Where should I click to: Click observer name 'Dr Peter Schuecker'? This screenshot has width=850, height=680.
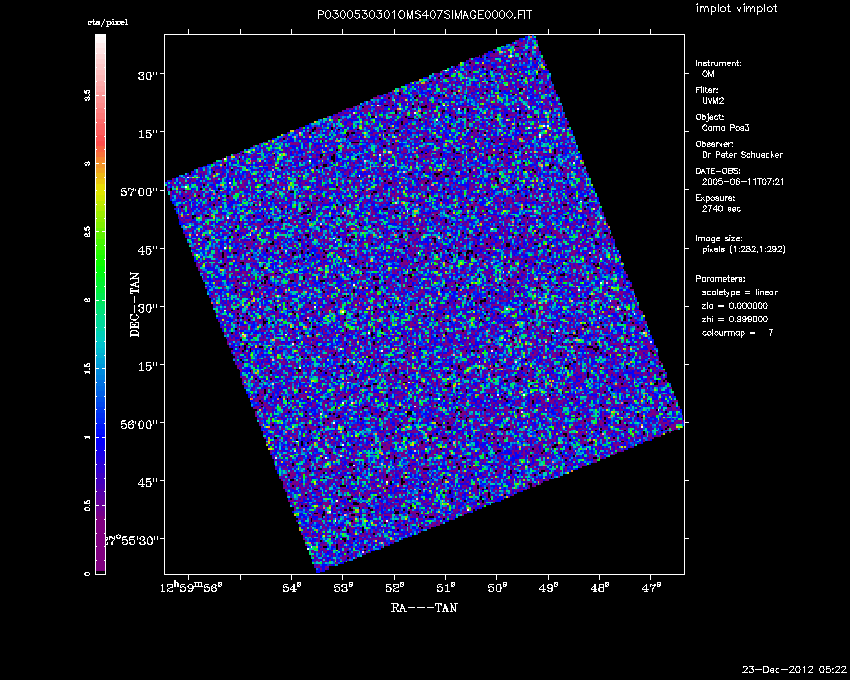click(742, 155)
